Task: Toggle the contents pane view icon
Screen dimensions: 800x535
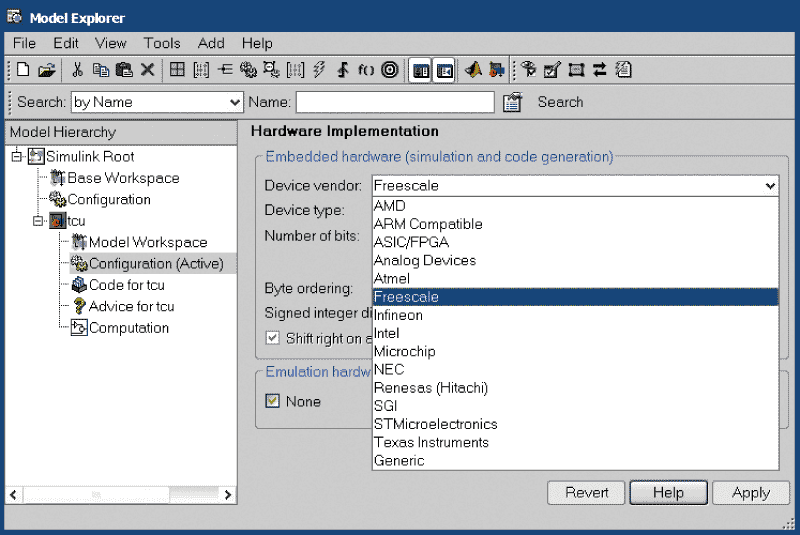Action: point(421,71)
